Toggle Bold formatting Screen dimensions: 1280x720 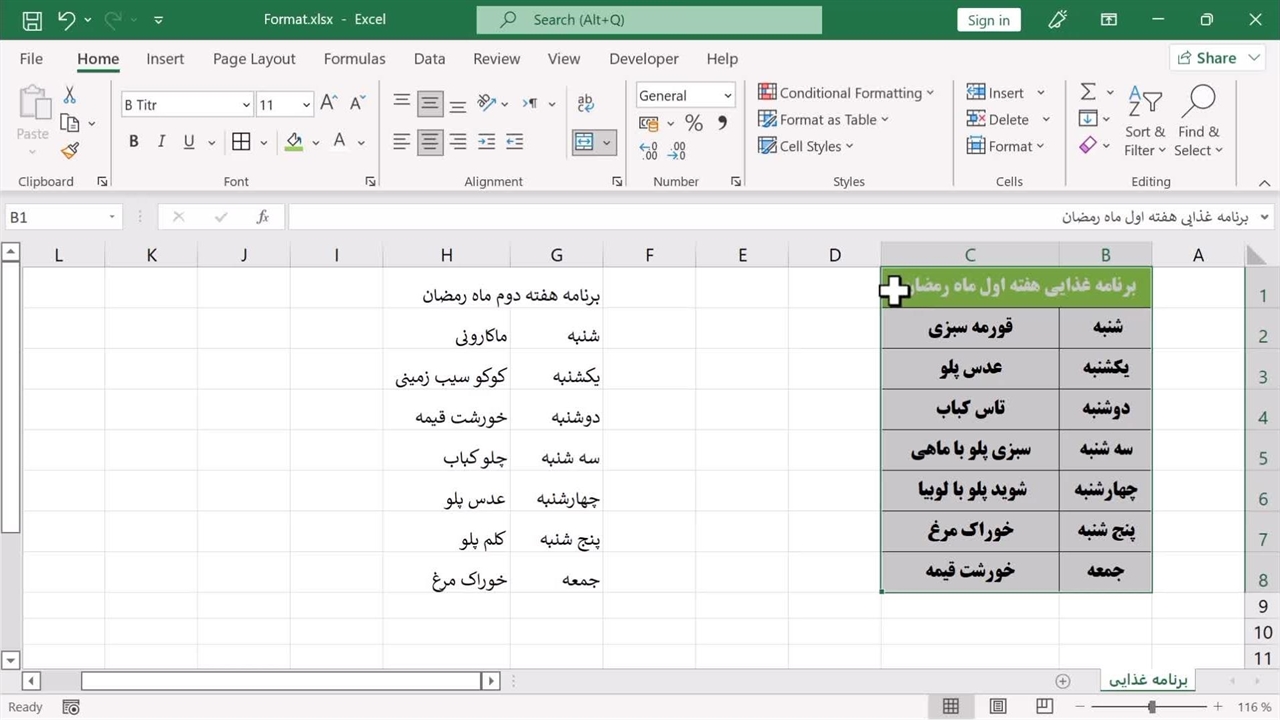tap(133, 142)
